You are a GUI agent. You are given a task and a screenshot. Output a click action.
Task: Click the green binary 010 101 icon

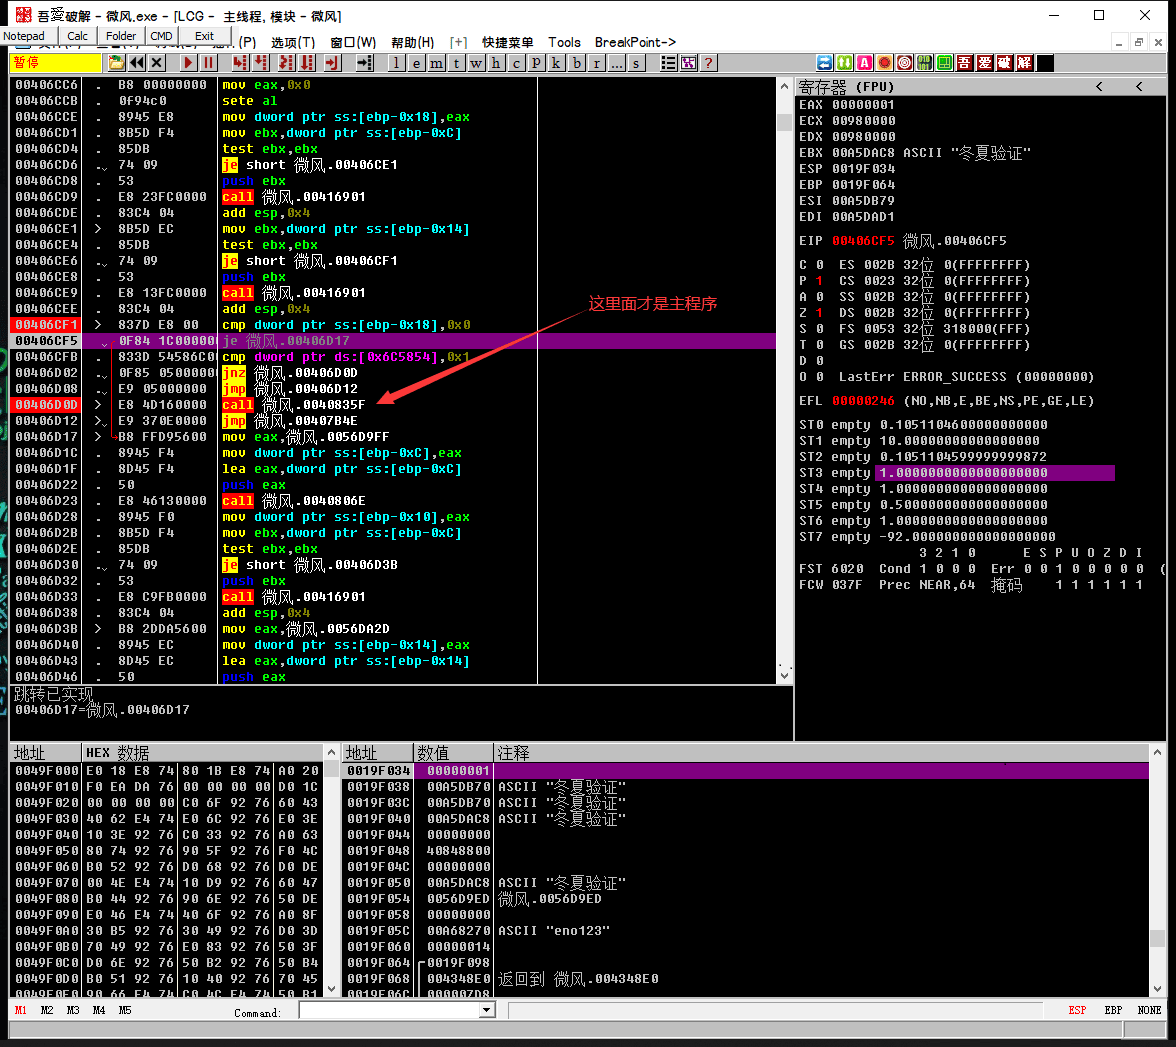point(925,63)
